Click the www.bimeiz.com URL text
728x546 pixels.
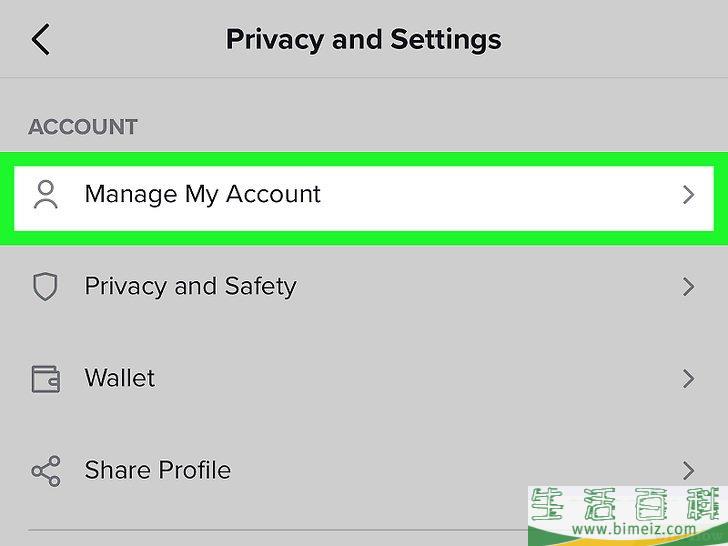(634, 529)
